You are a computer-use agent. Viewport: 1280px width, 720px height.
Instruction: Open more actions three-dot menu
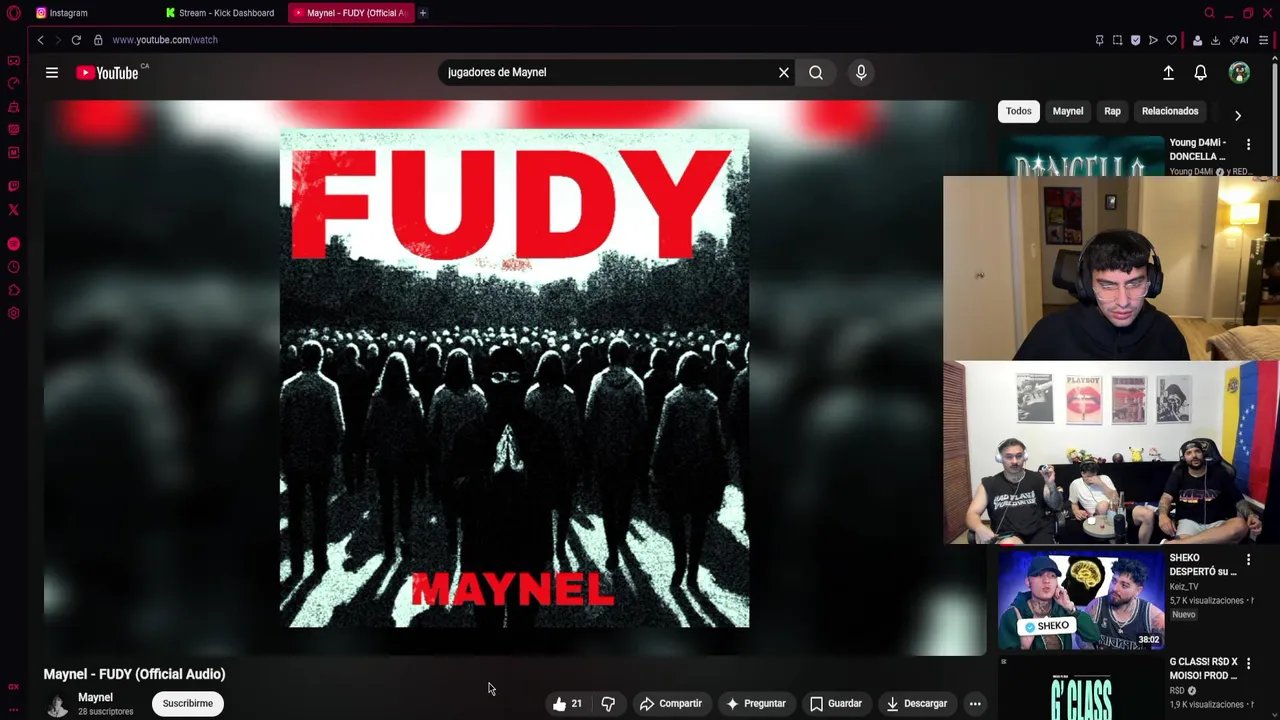pyautogui.click(x=975, y=704)
